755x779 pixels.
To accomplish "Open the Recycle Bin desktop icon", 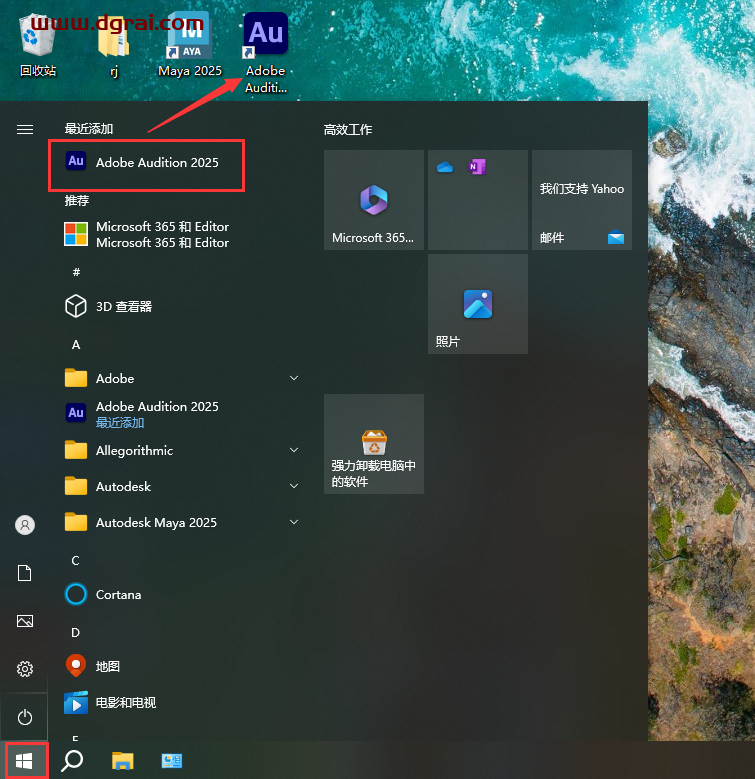I will pos(38,46).
